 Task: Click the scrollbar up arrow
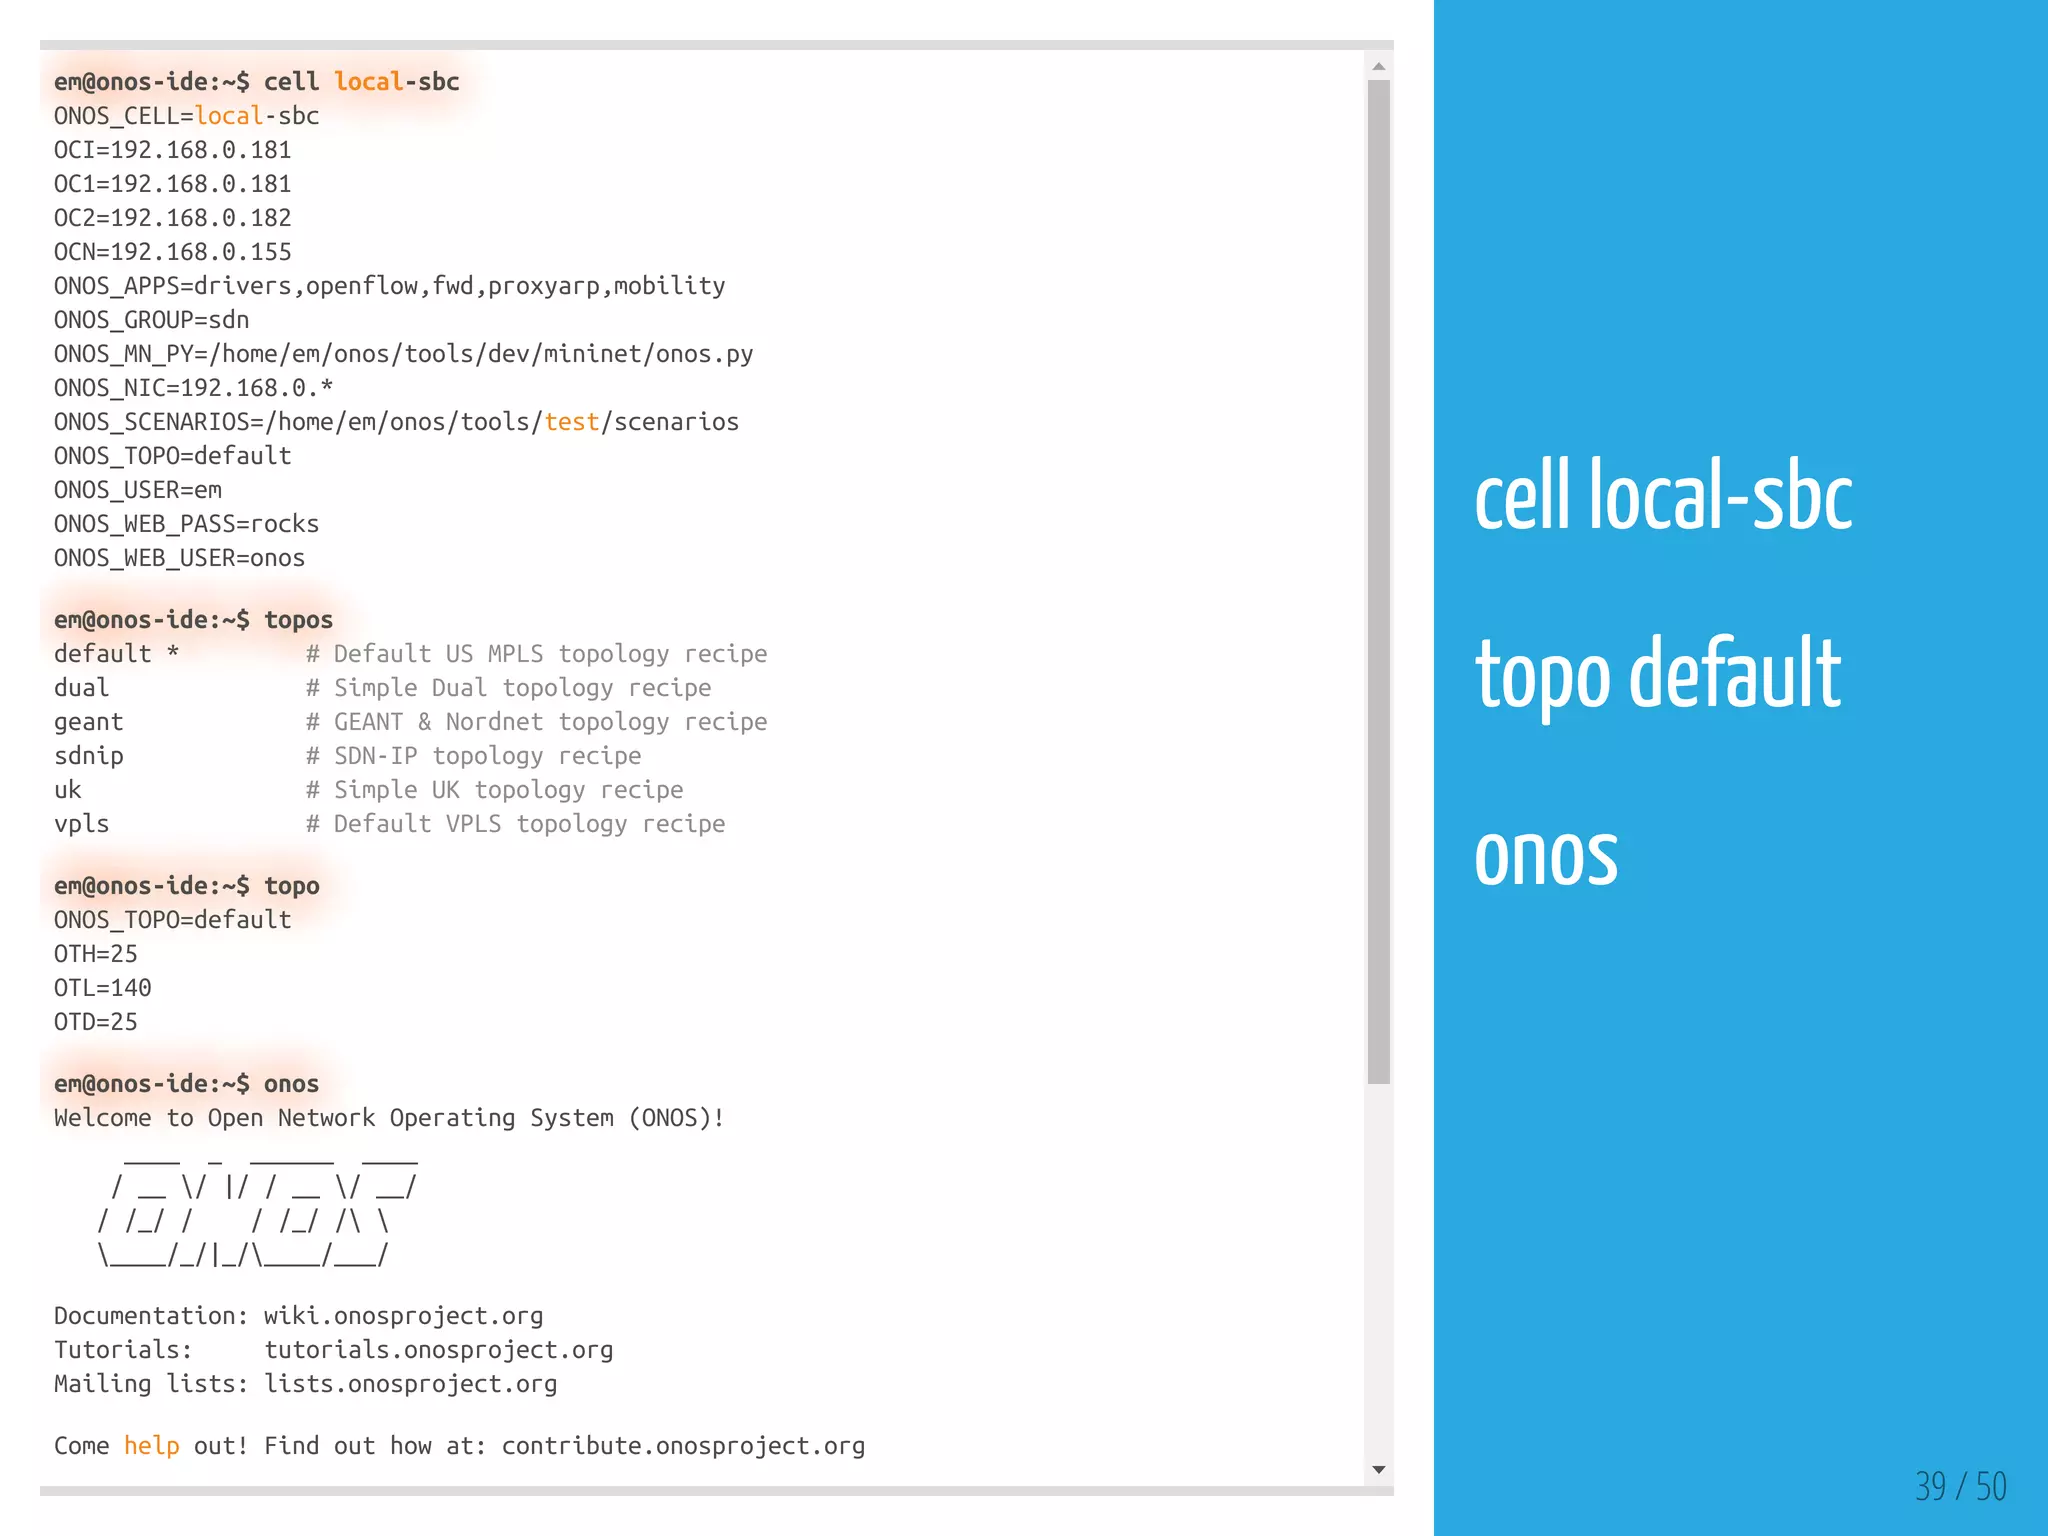pos(1378,66)
